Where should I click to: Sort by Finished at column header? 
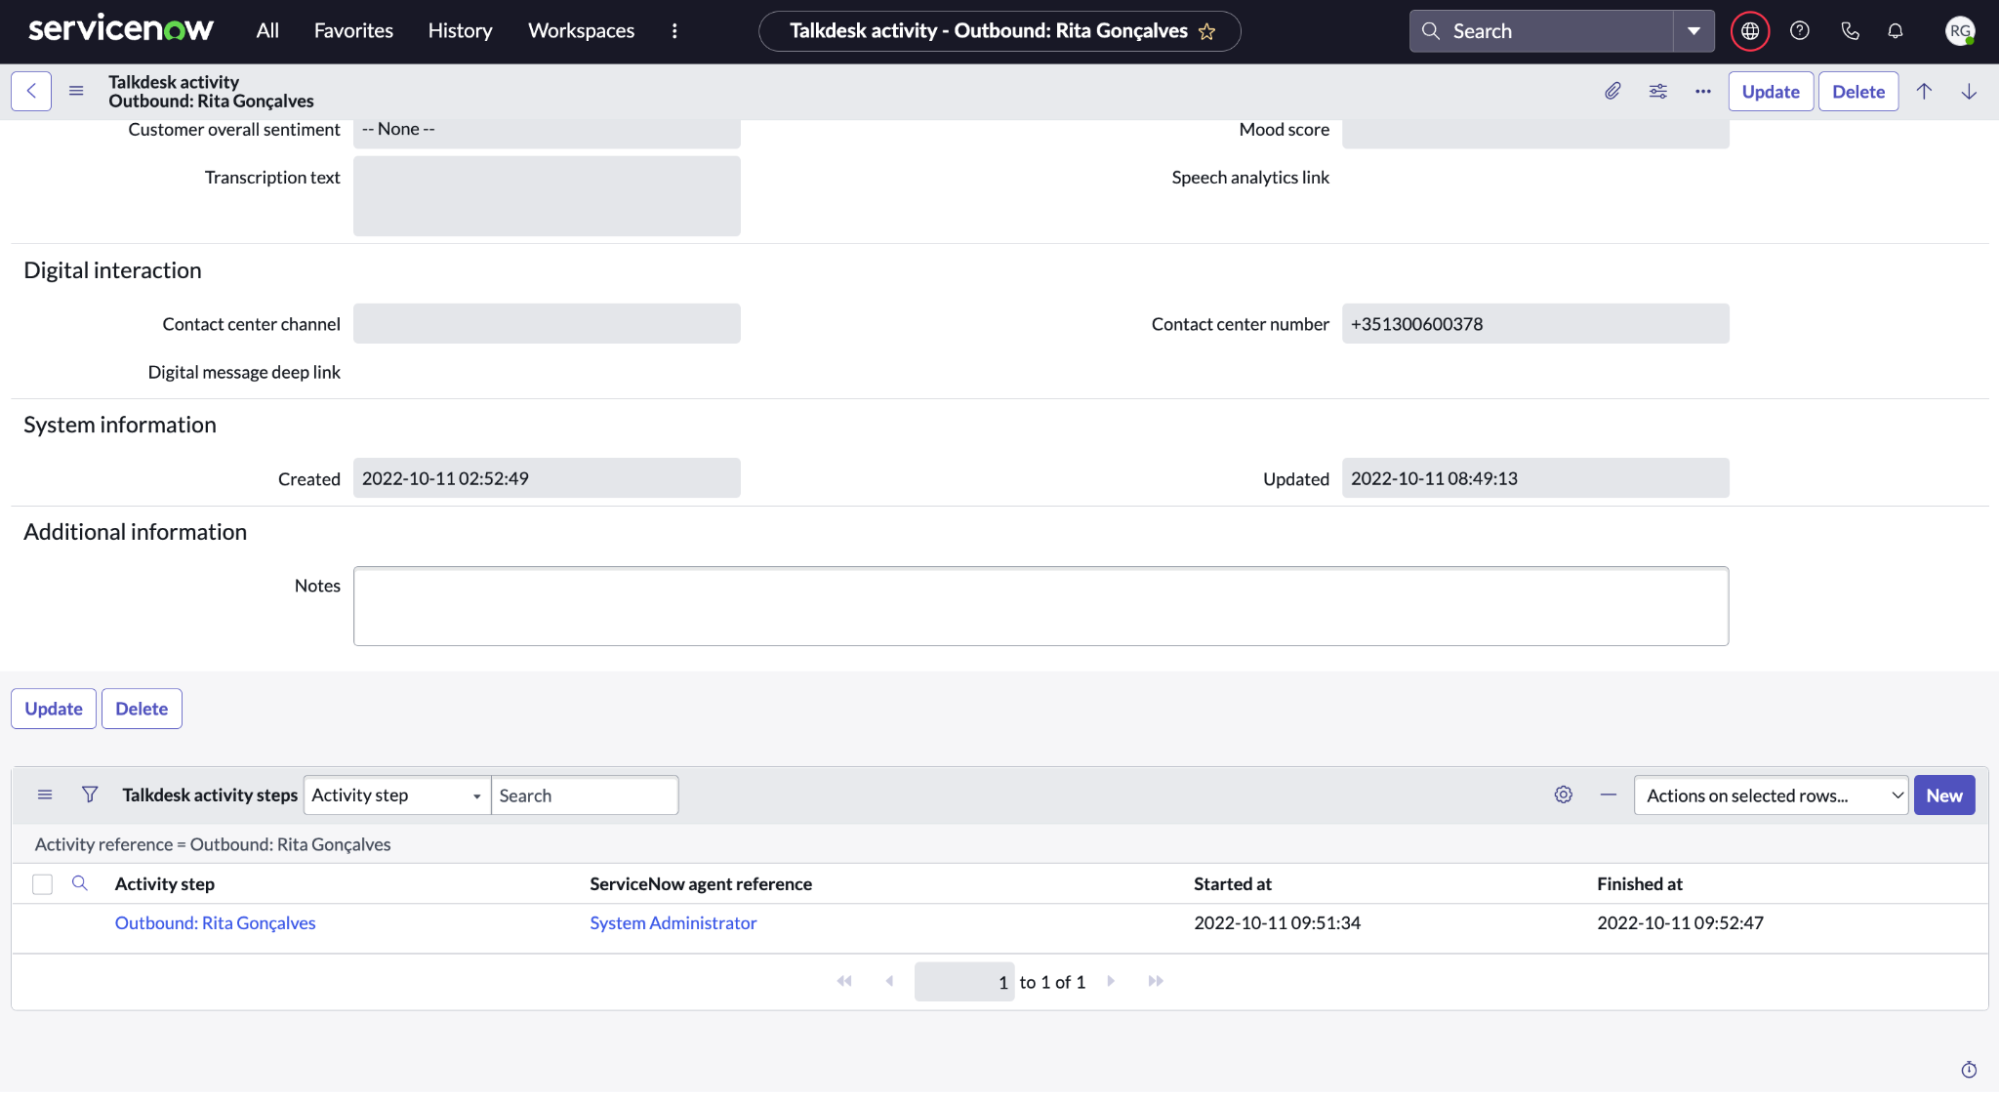(1640, 884)
